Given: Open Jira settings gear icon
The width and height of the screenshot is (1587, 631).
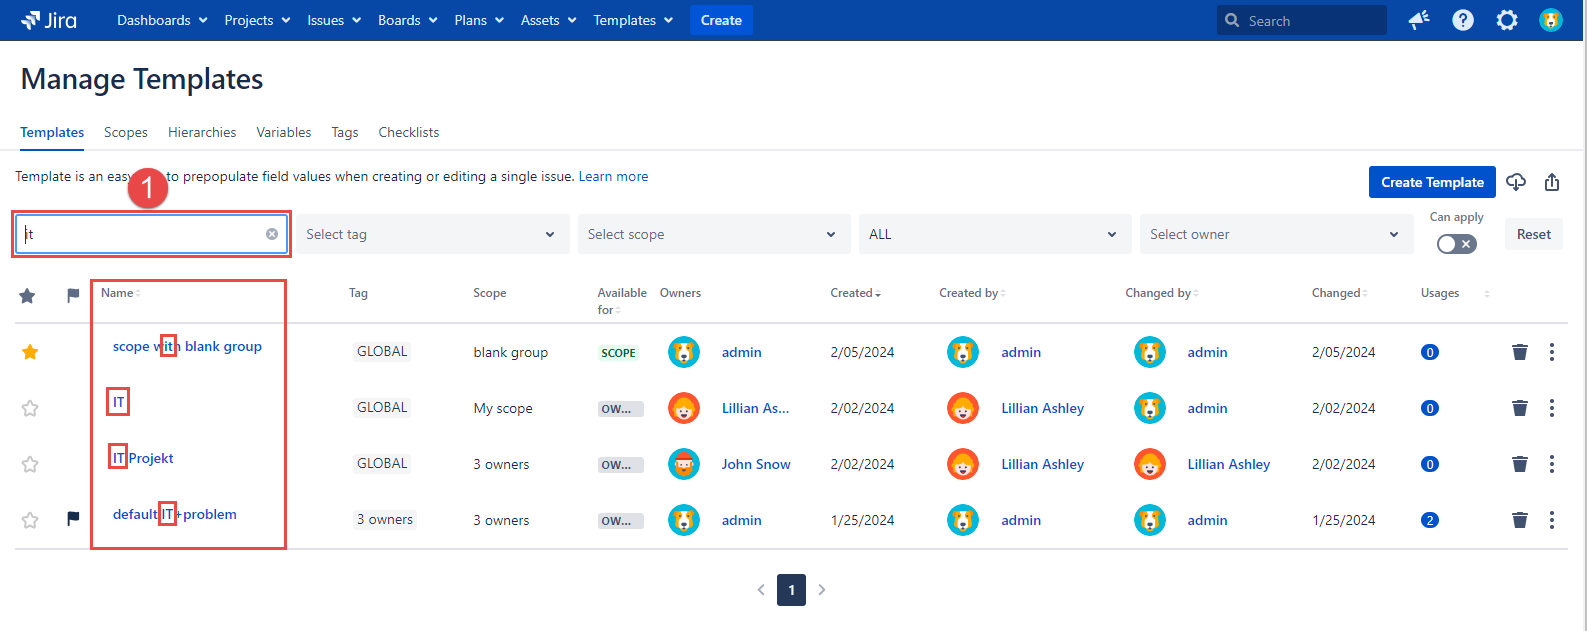Looking at the screenshot, I should 1506,20.
